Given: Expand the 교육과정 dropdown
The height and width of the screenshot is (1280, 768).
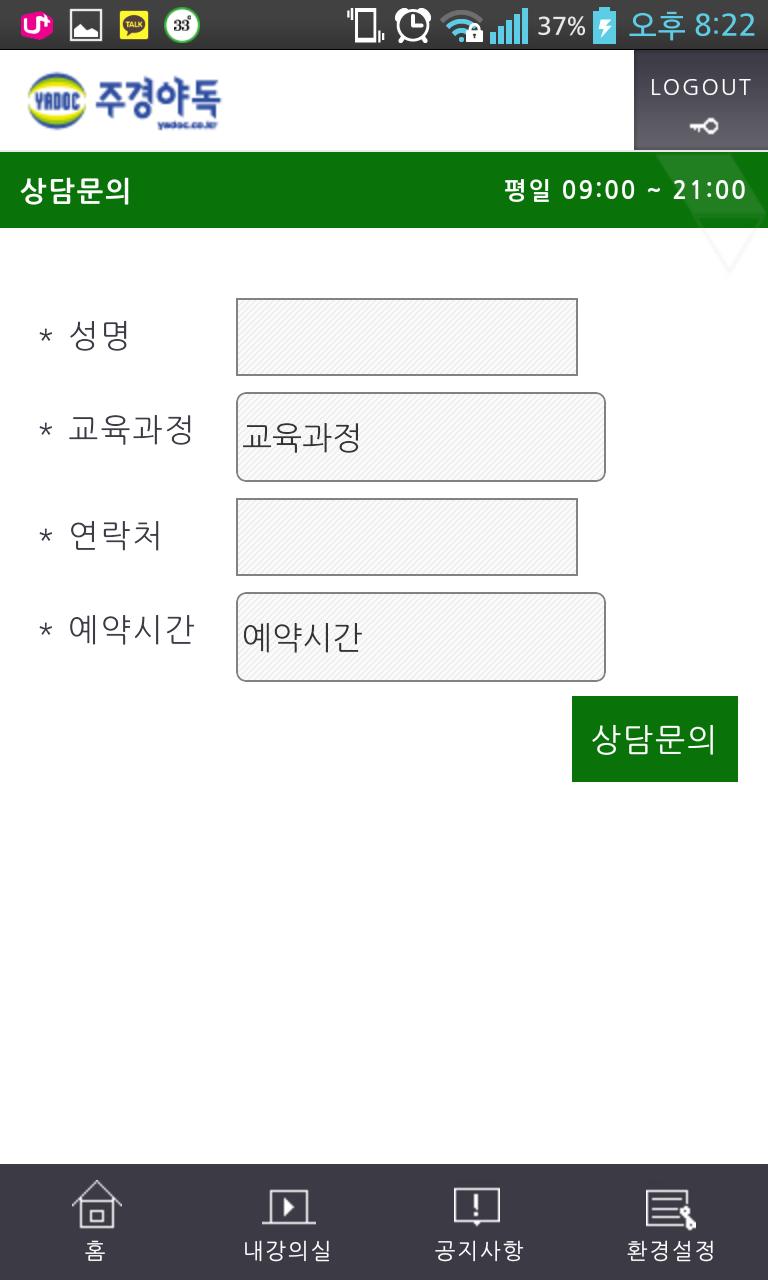Looking at the screenshot, I should coord(420,437).
